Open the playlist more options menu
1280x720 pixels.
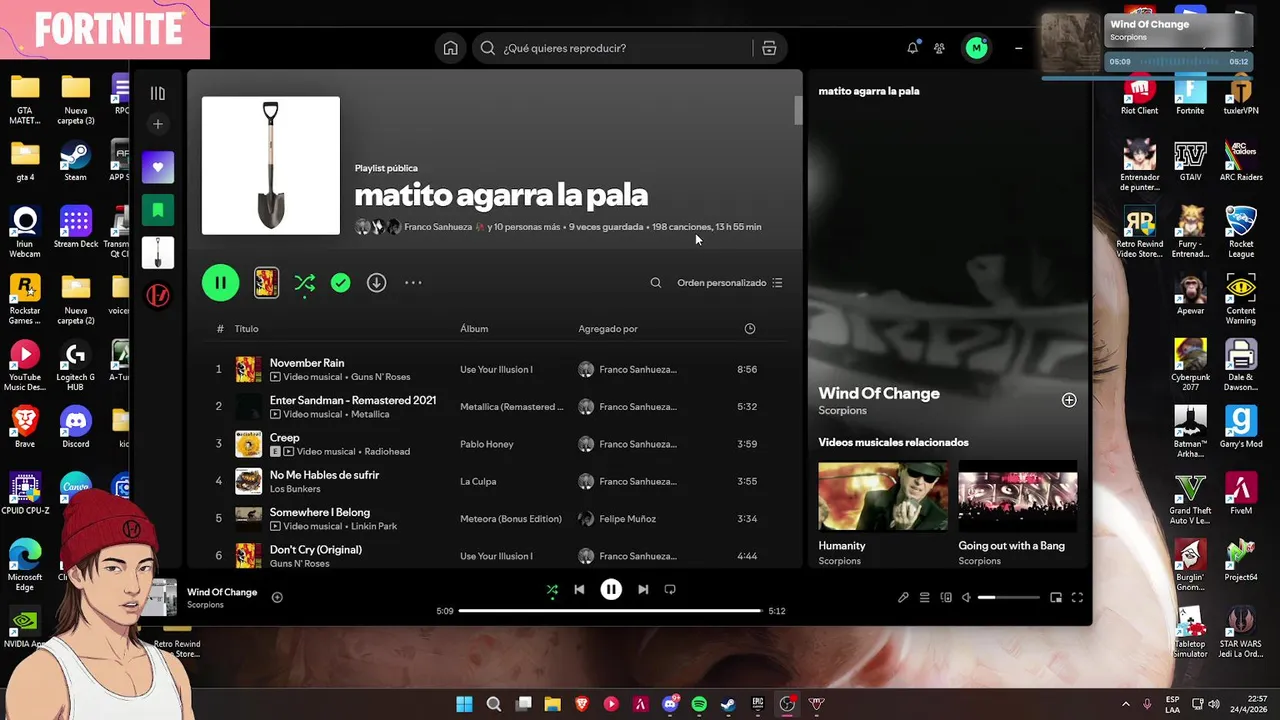413,283
